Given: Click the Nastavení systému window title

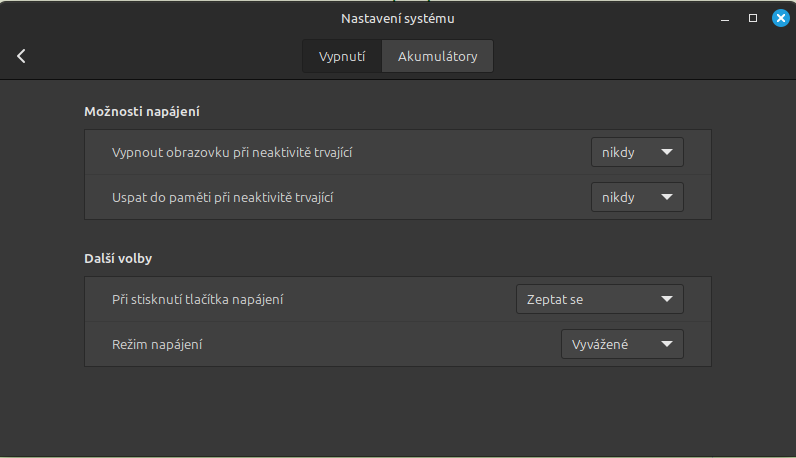Looking at the screenshot, I should pyautogui.click(x=398, y=18).
